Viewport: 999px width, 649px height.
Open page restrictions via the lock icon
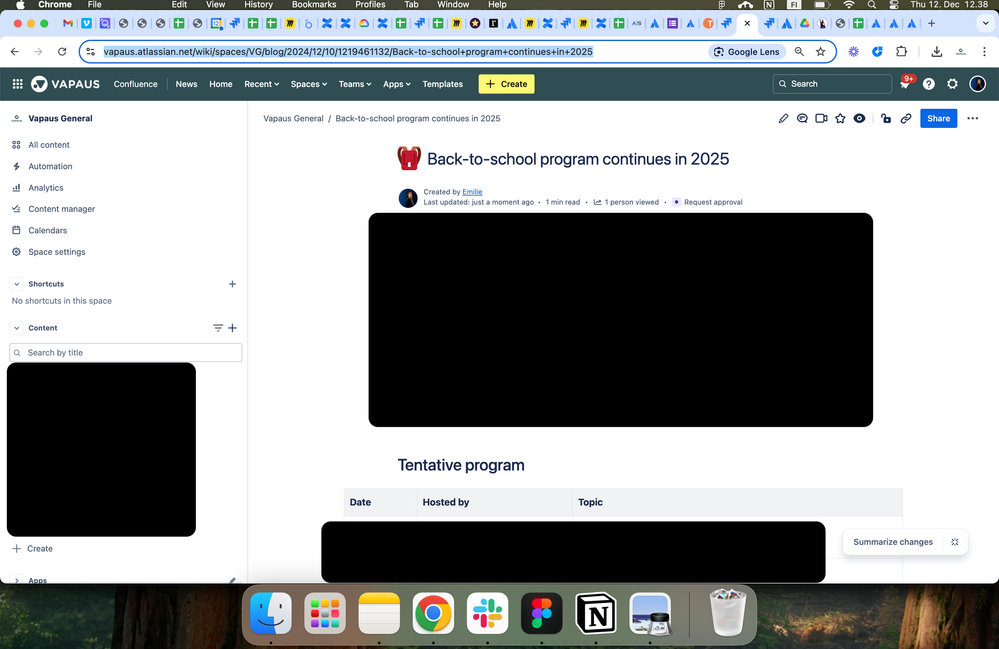point(885,118)
